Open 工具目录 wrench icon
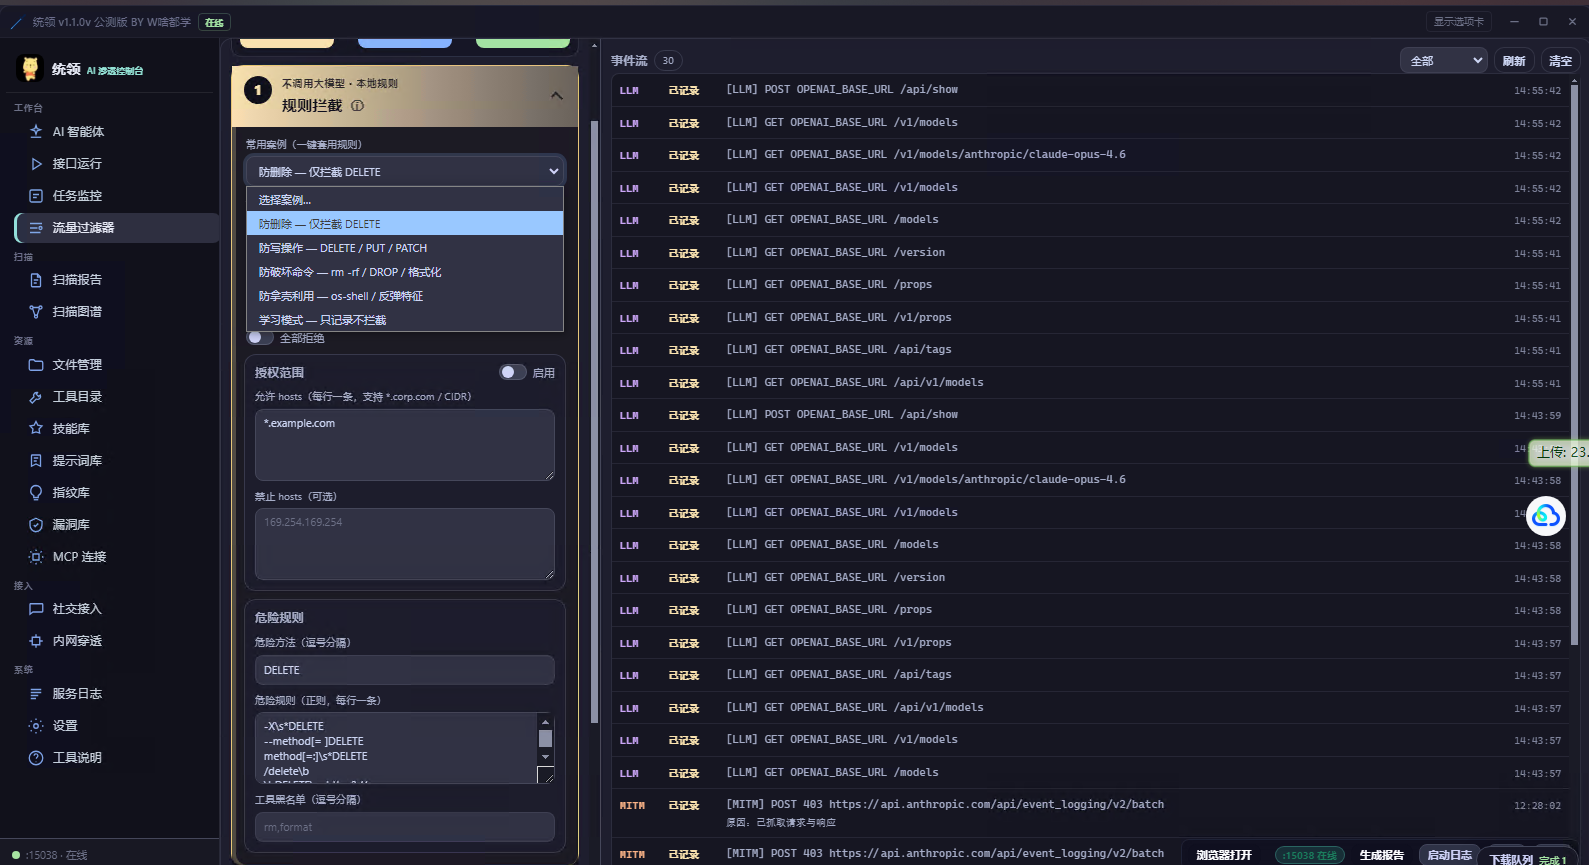 tap(36, 397)
